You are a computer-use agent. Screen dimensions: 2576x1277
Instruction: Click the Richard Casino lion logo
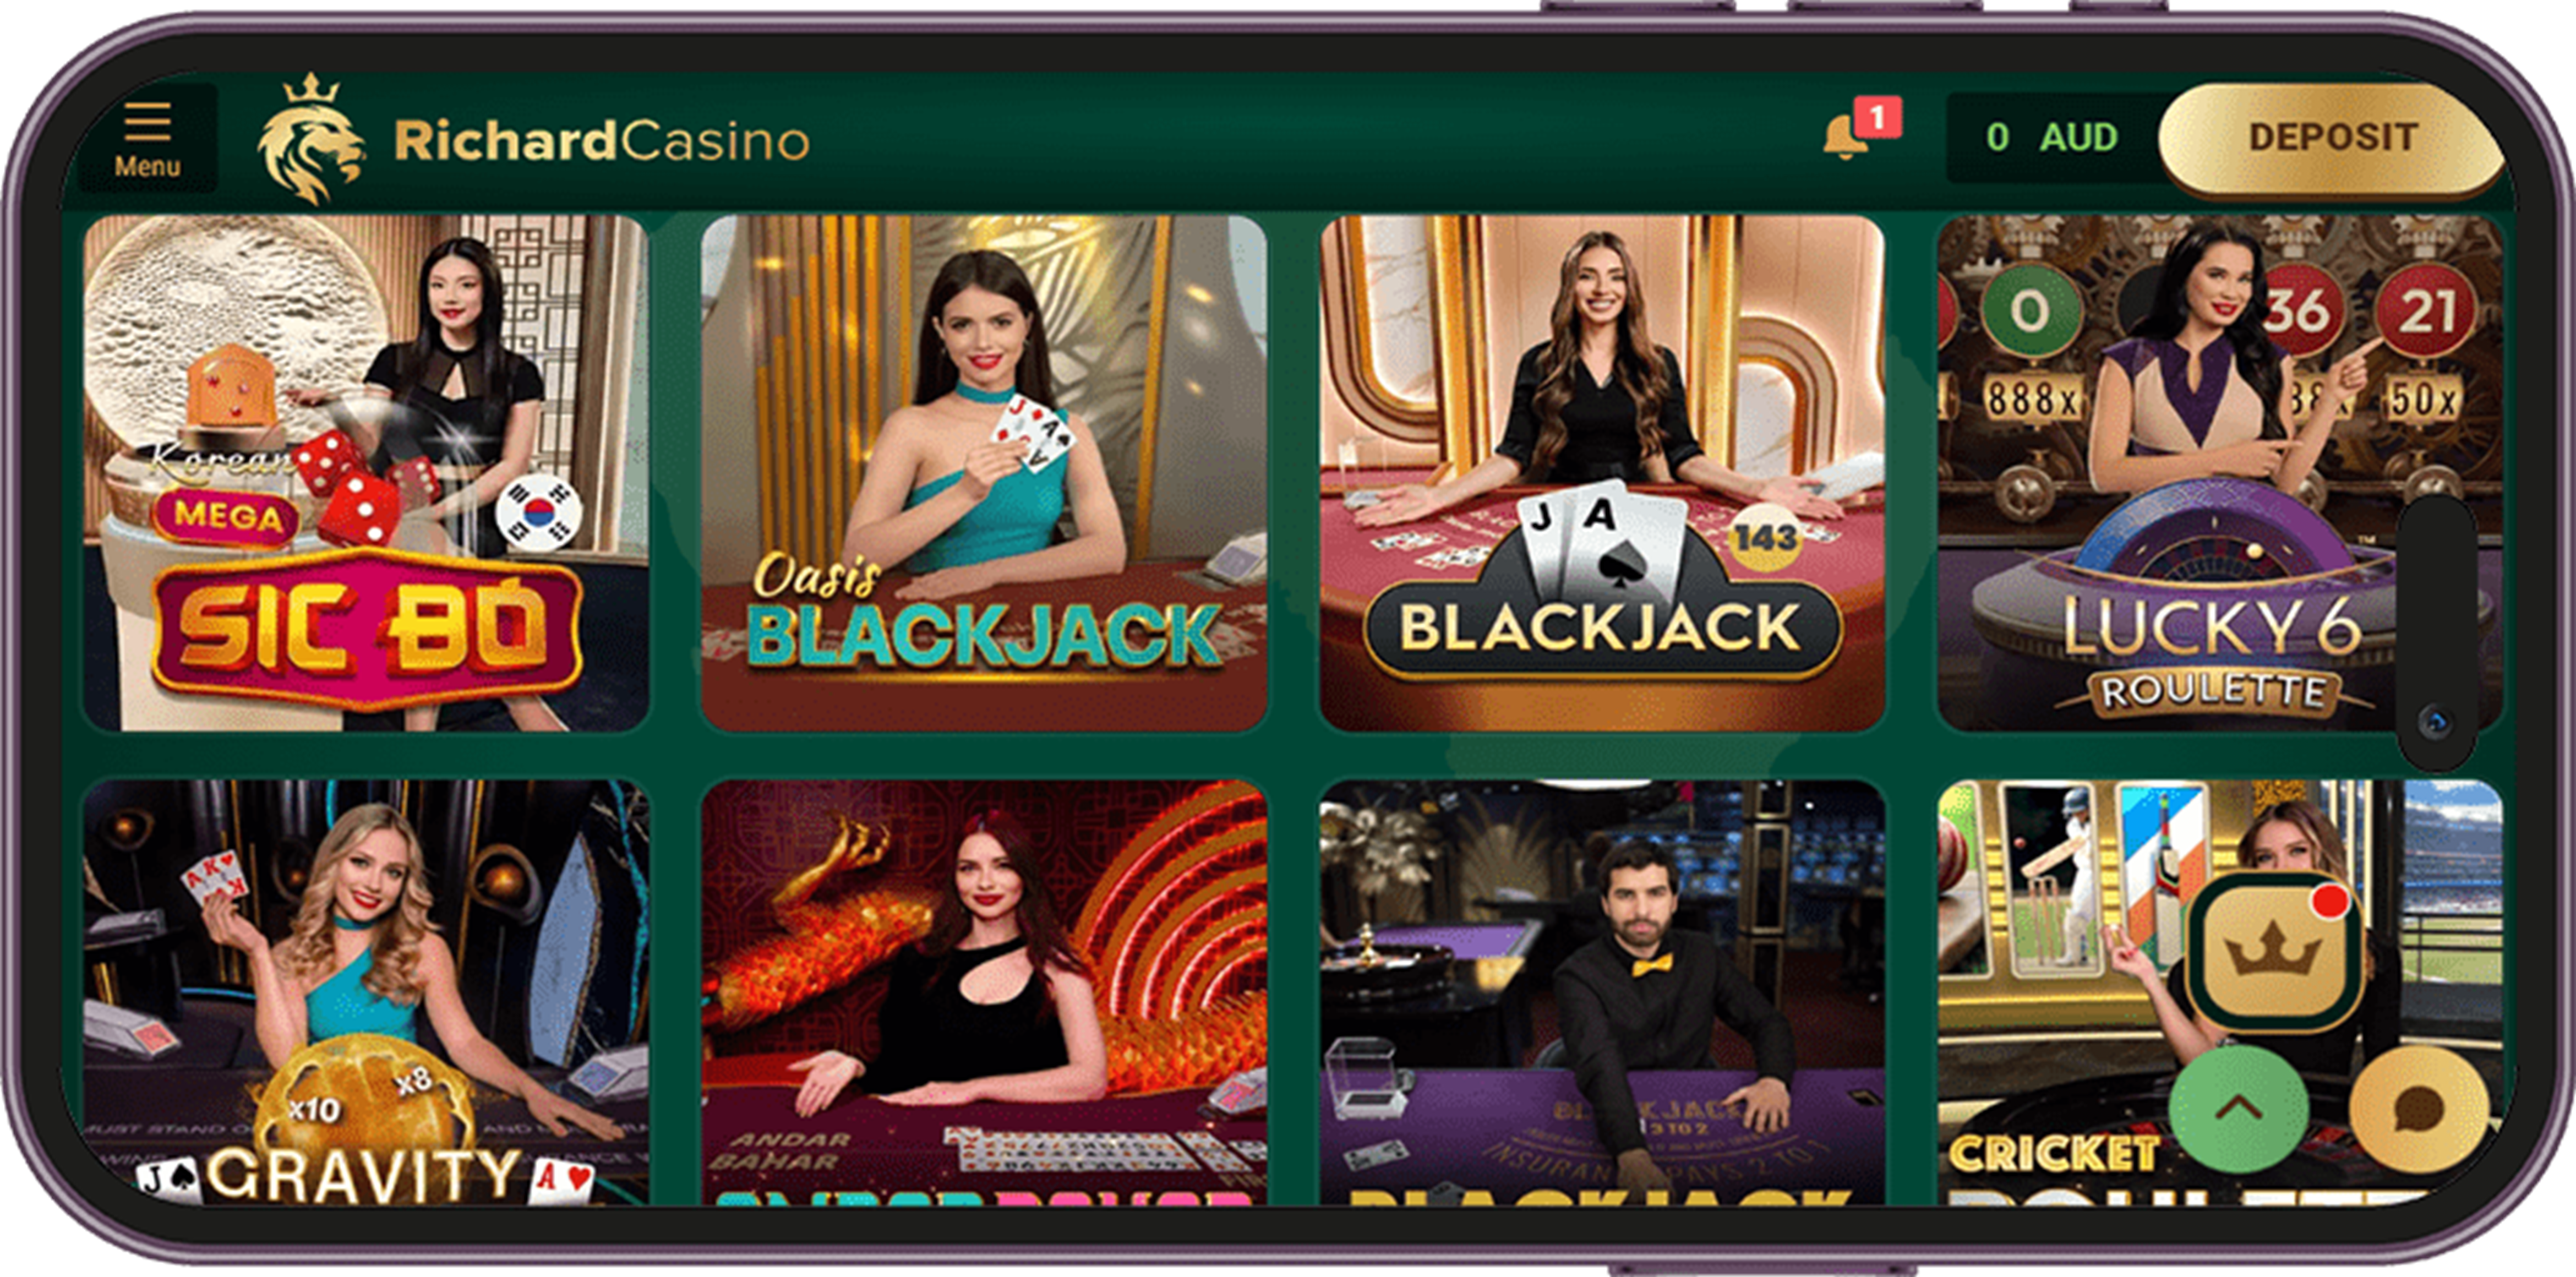pos(310,139)
